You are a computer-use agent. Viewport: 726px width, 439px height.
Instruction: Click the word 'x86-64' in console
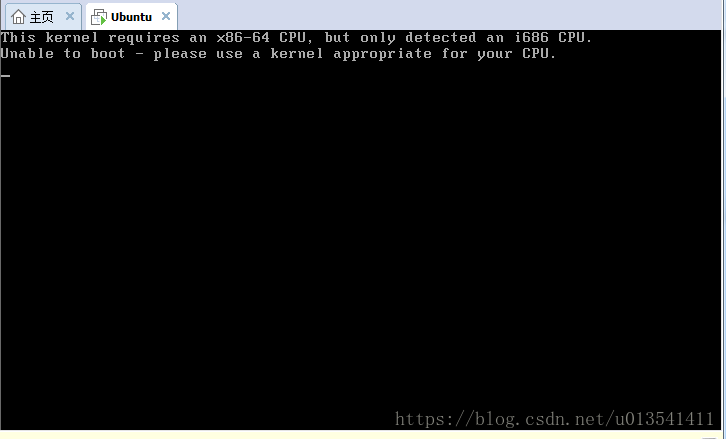243,38
